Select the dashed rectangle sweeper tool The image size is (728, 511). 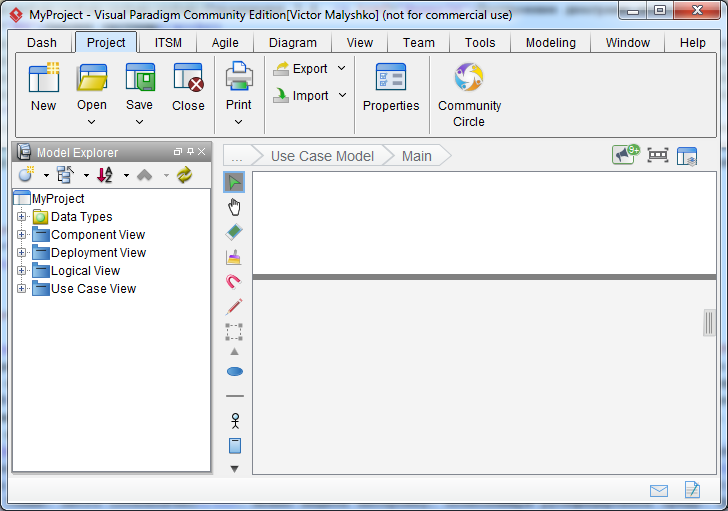click(x=234, y=332)
